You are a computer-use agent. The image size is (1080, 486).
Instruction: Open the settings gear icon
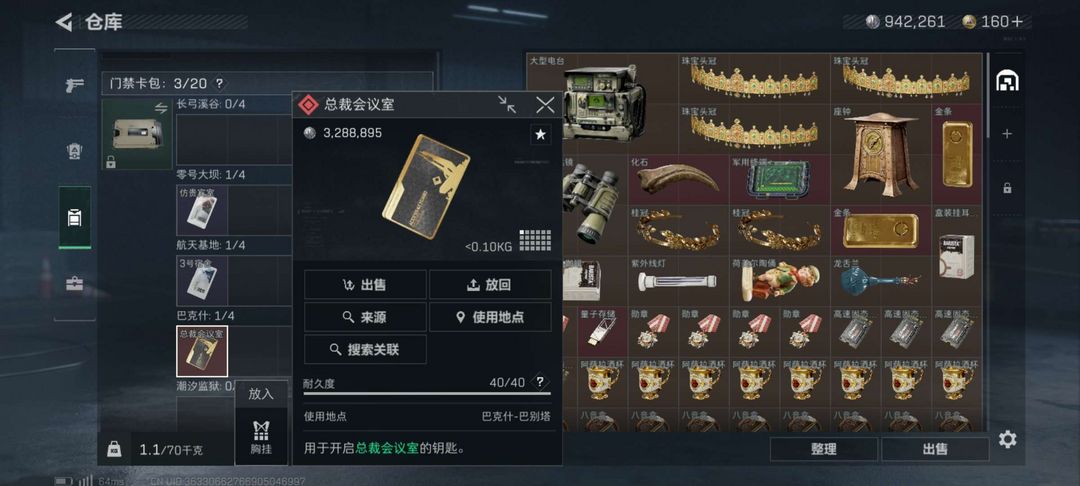click(x=1008, y=439)
